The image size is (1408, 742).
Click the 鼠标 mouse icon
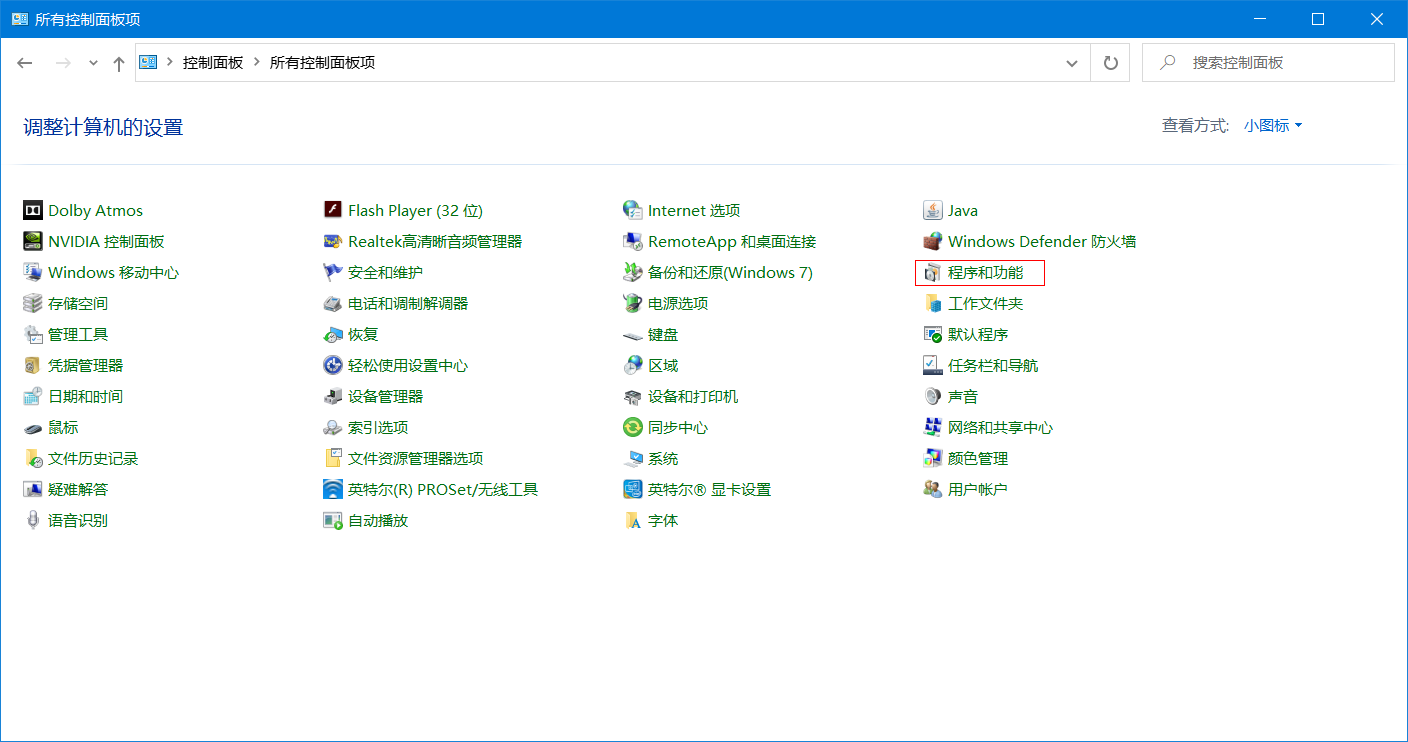(x=33, y=427)
